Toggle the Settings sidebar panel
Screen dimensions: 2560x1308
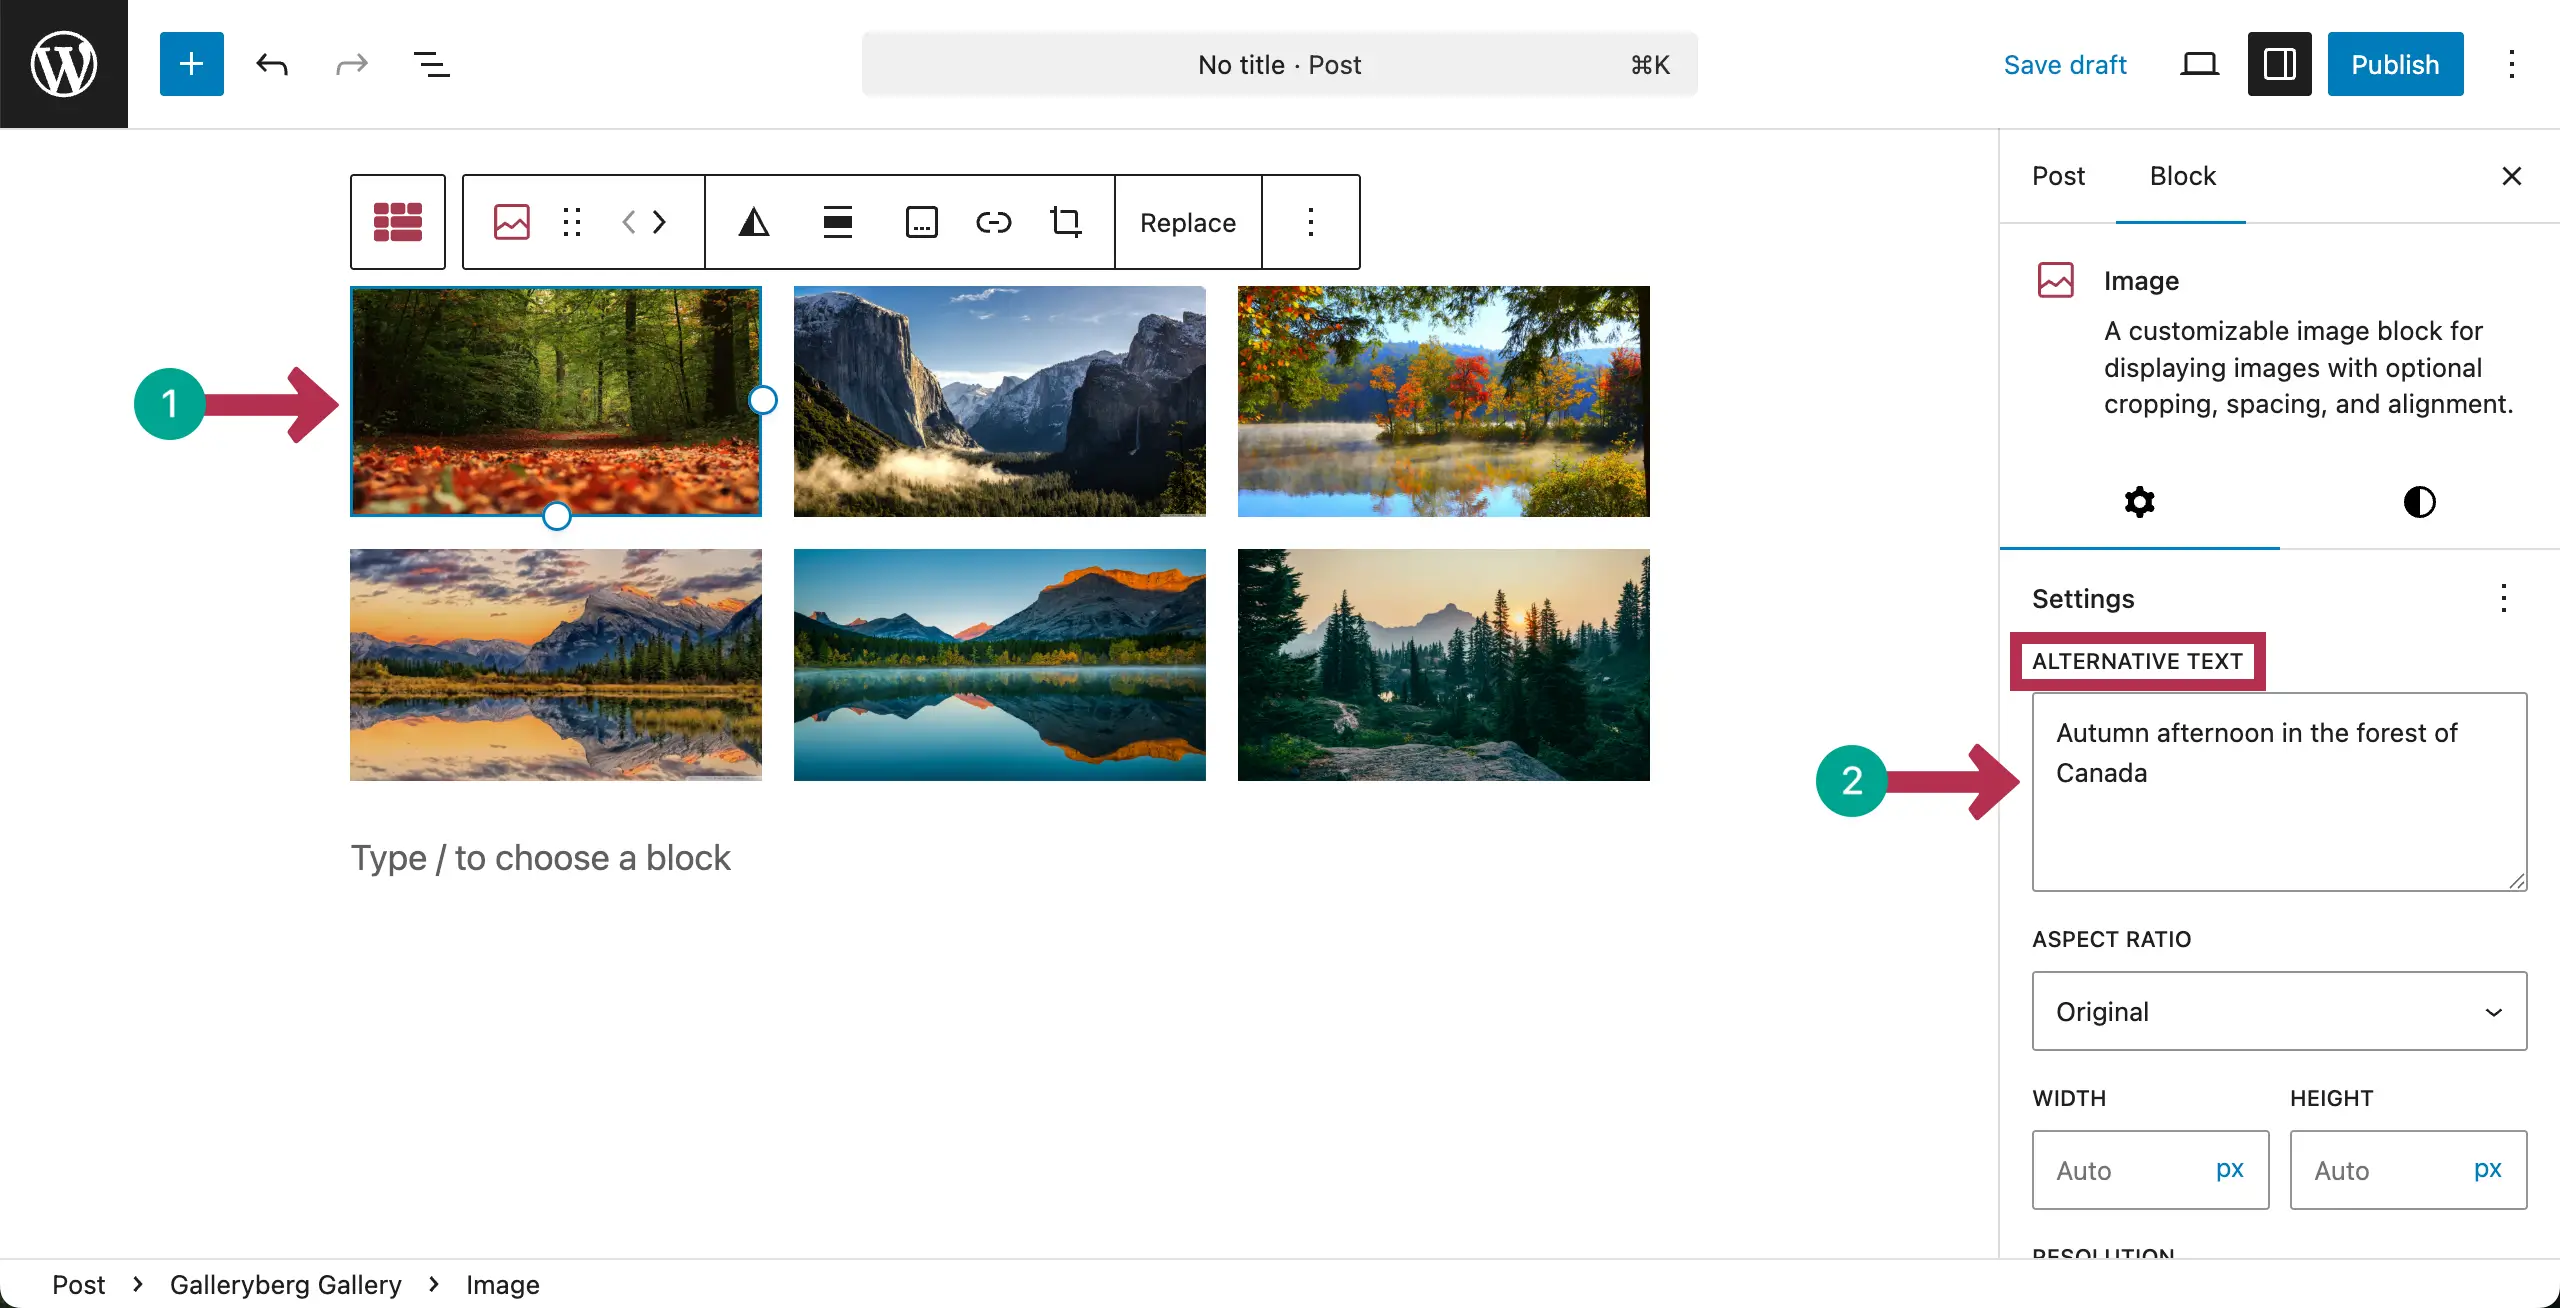click(x=2279, y=63)
